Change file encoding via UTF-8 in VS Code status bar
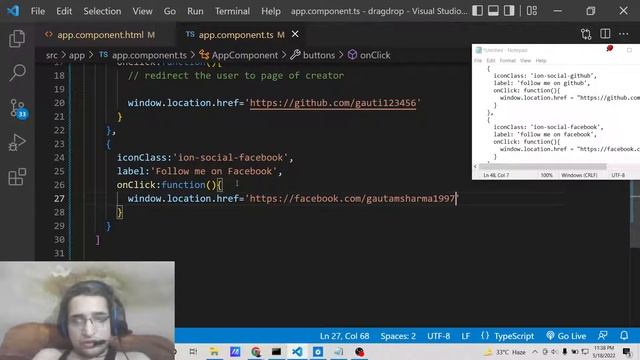 438,336
